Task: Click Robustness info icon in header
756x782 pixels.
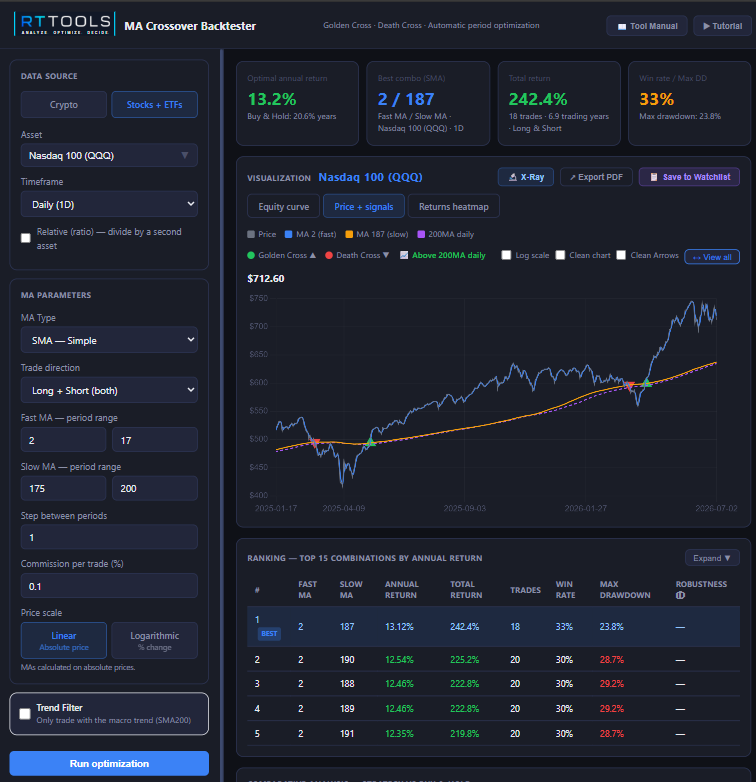Action: (x=680, y=595)
